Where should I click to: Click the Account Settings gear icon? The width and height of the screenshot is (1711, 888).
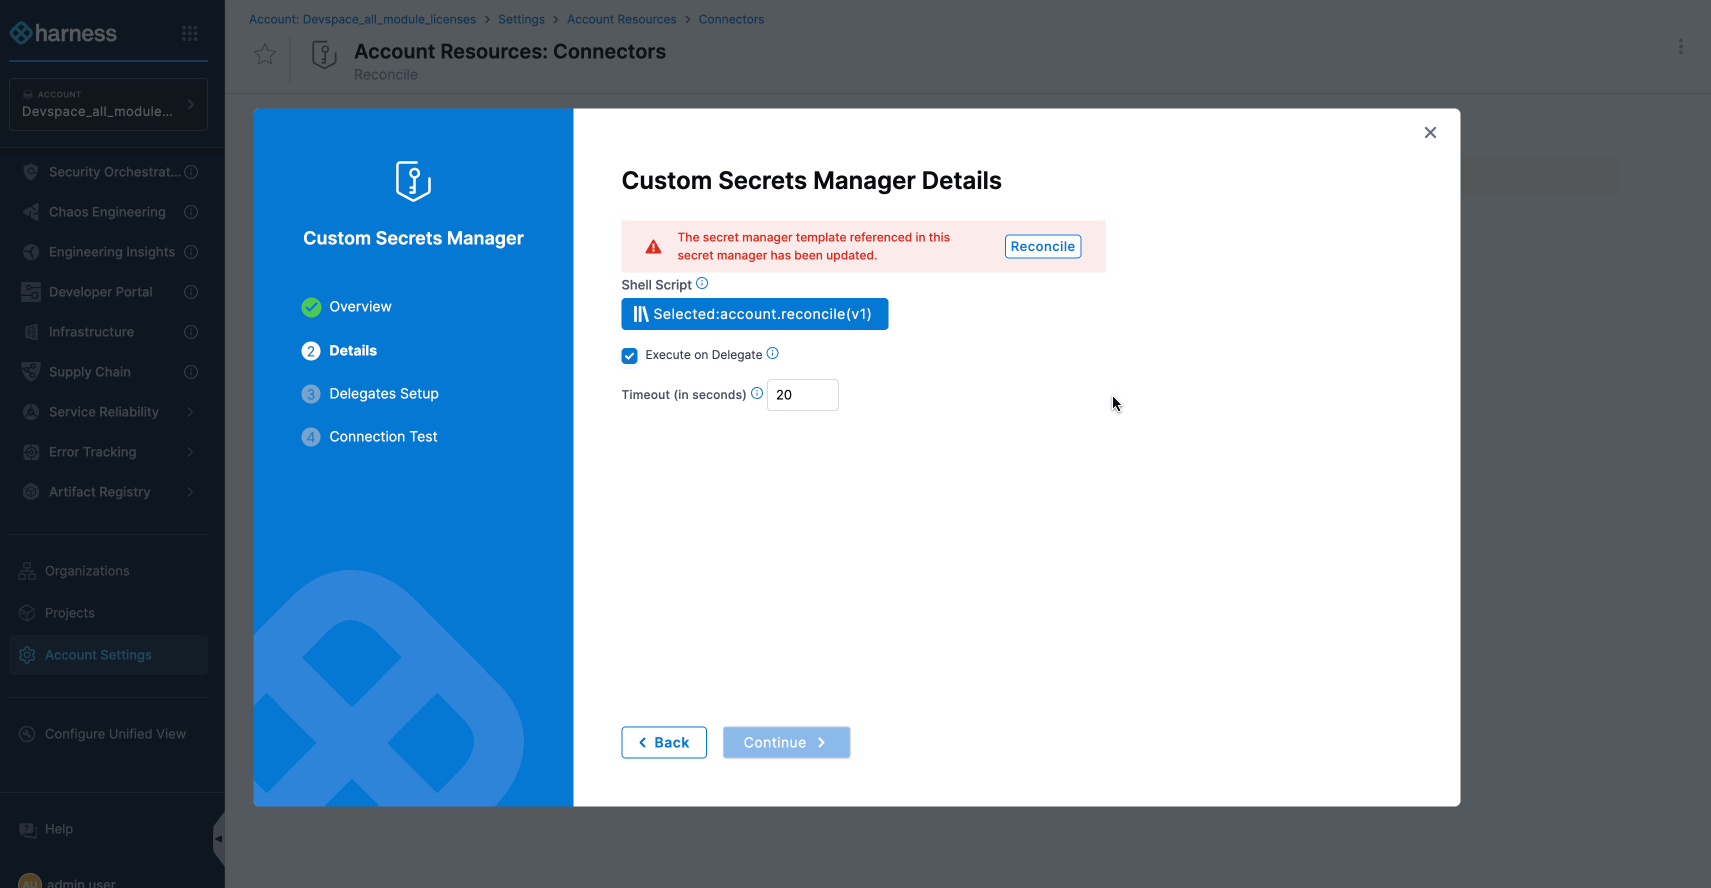click(x=27, y=655)
